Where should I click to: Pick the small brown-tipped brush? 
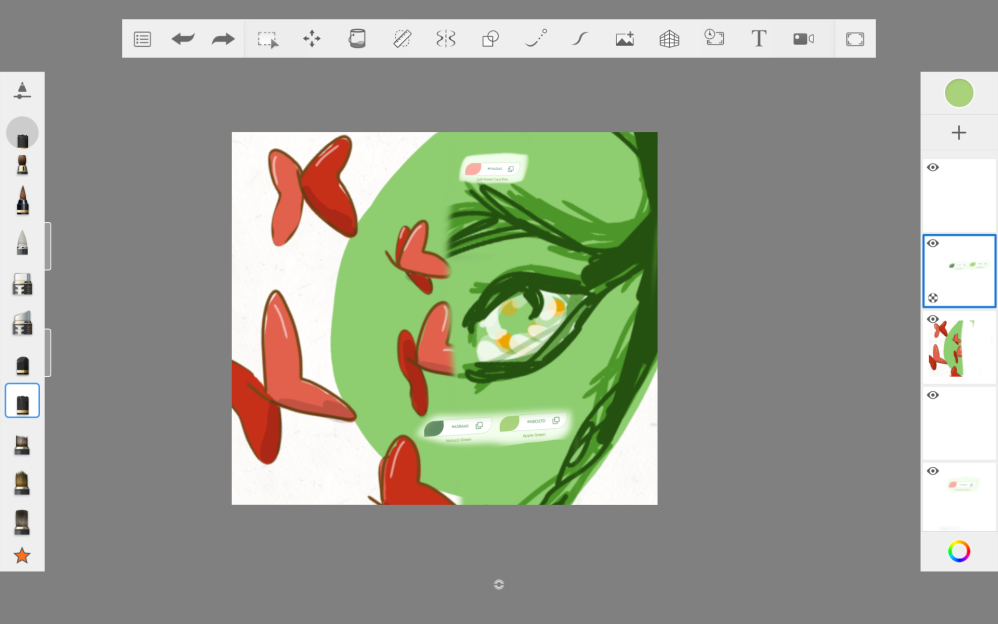(22, 164)
